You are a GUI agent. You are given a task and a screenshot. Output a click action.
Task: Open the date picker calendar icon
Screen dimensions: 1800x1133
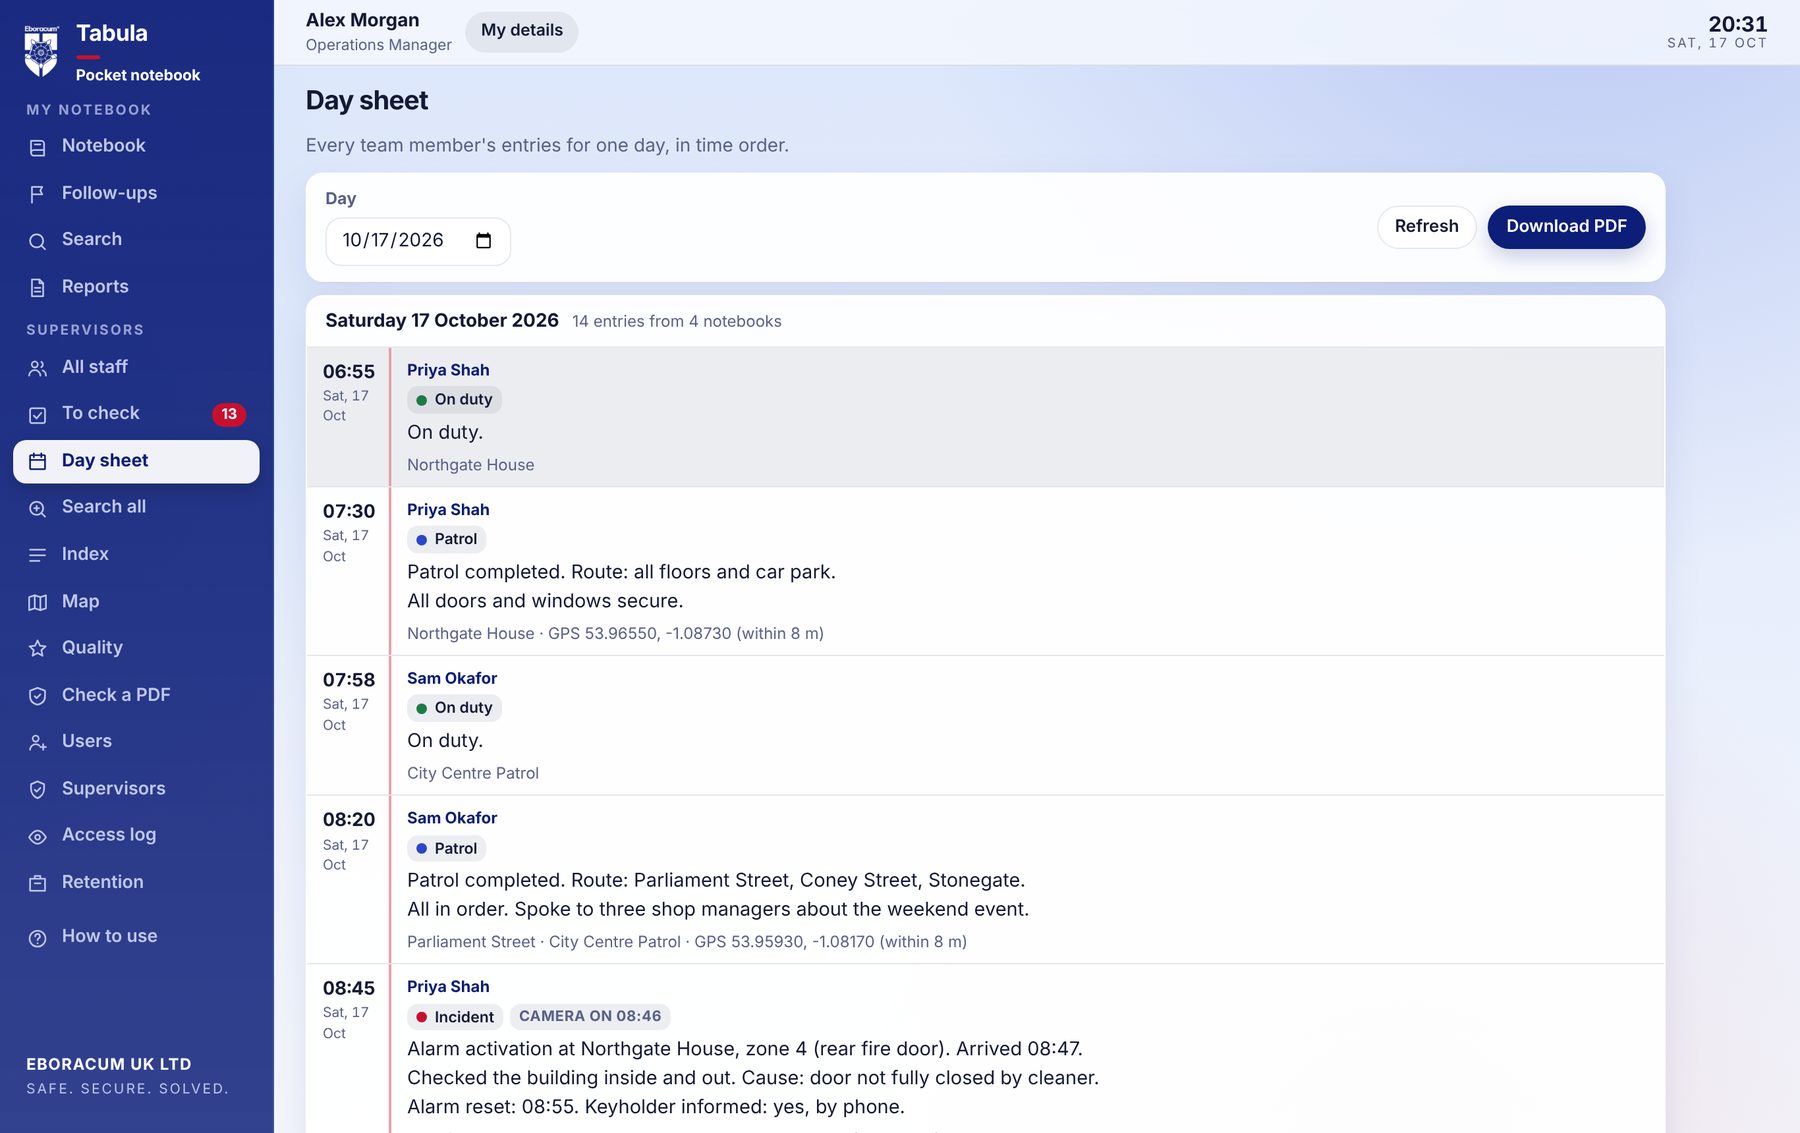point(484,241)
